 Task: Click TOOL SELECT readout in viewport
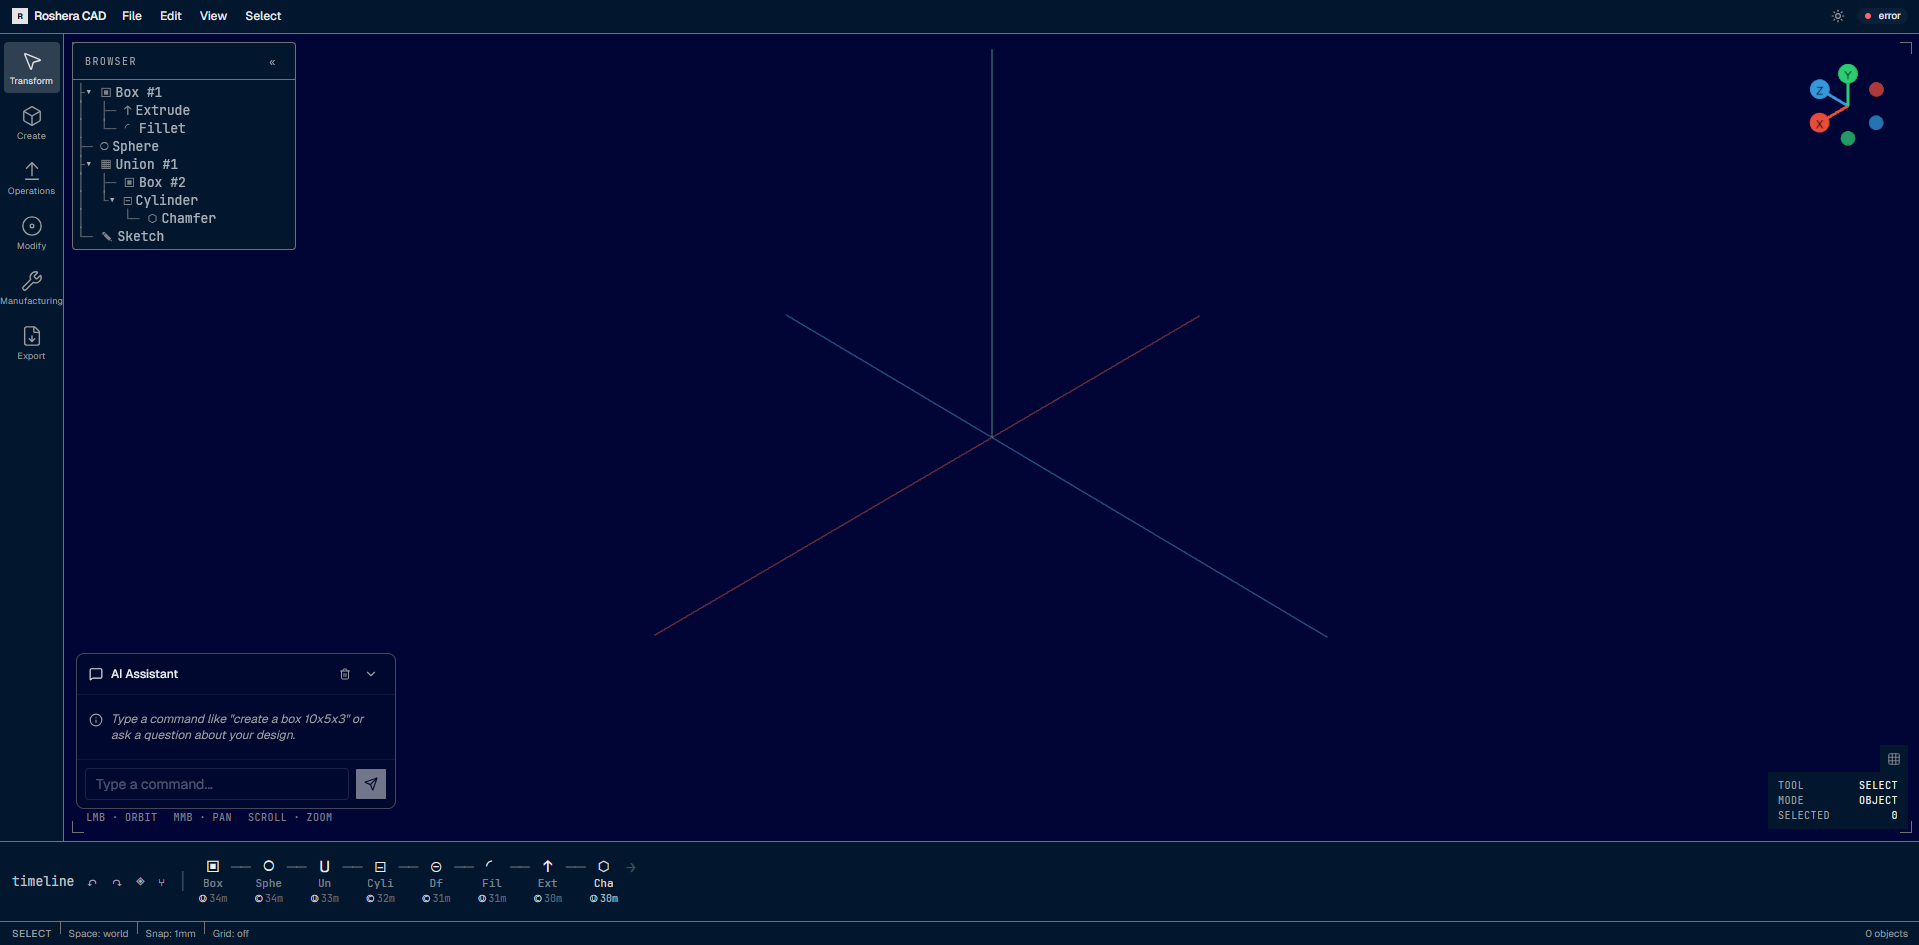(x=1837, y=785)
